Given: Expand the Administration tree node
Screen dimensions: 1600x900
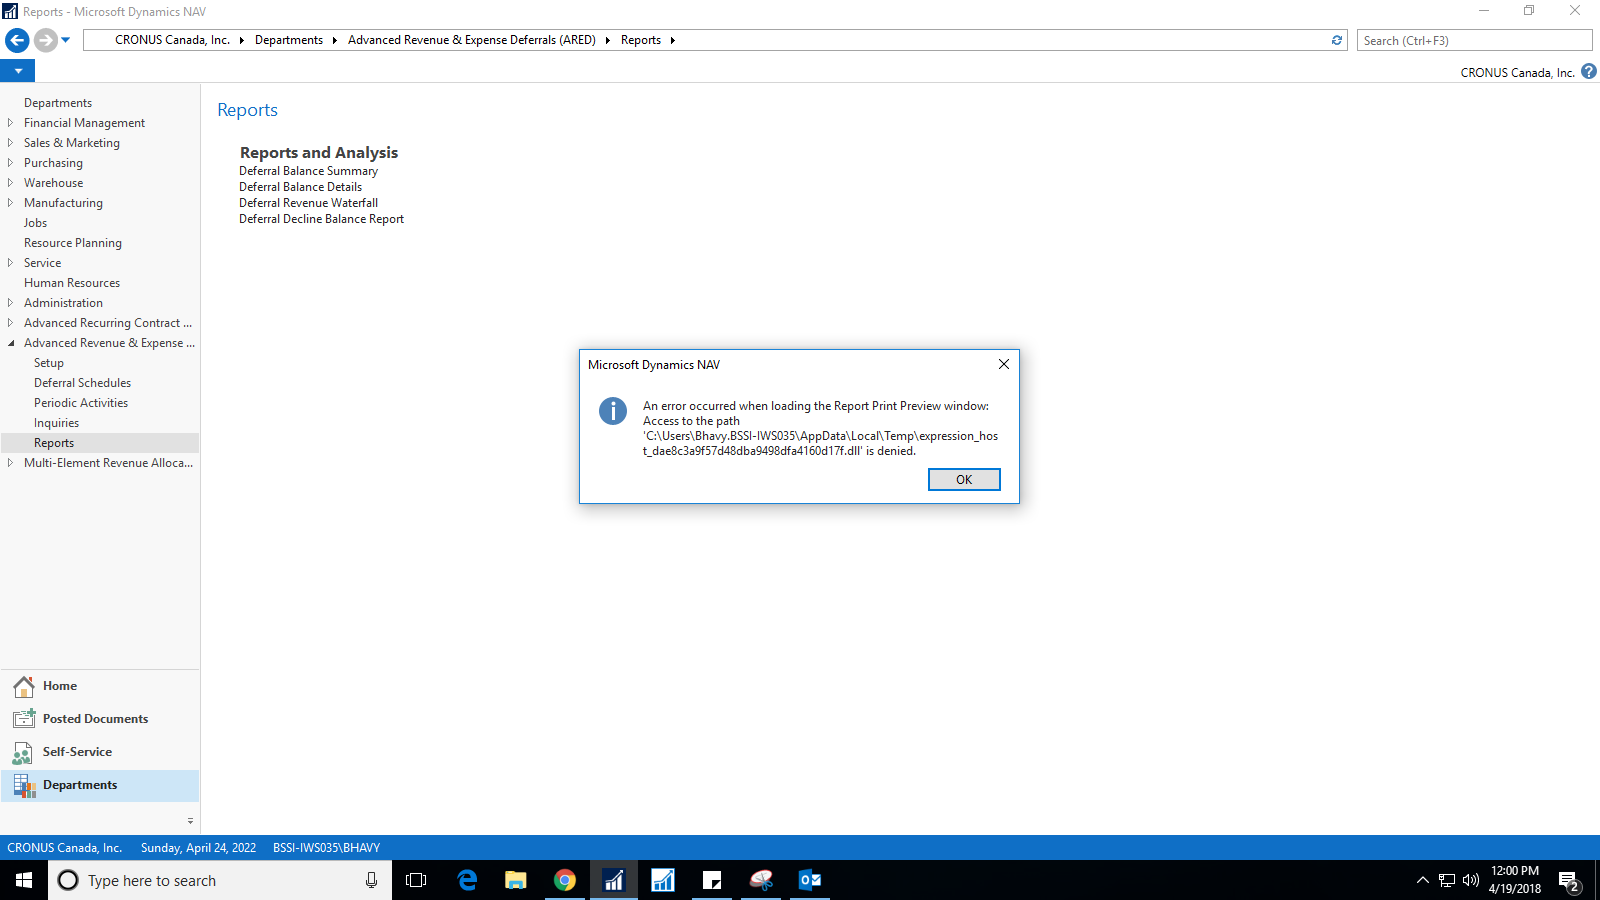Looking at the screenshot, I should click(10, 303).
